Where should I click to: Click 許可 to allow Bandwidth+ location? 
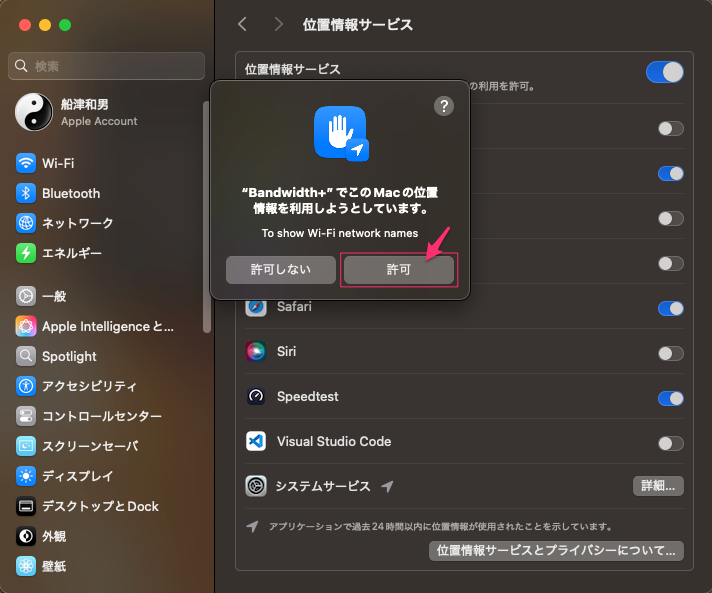pyautogui.click(x=399, y=270)
